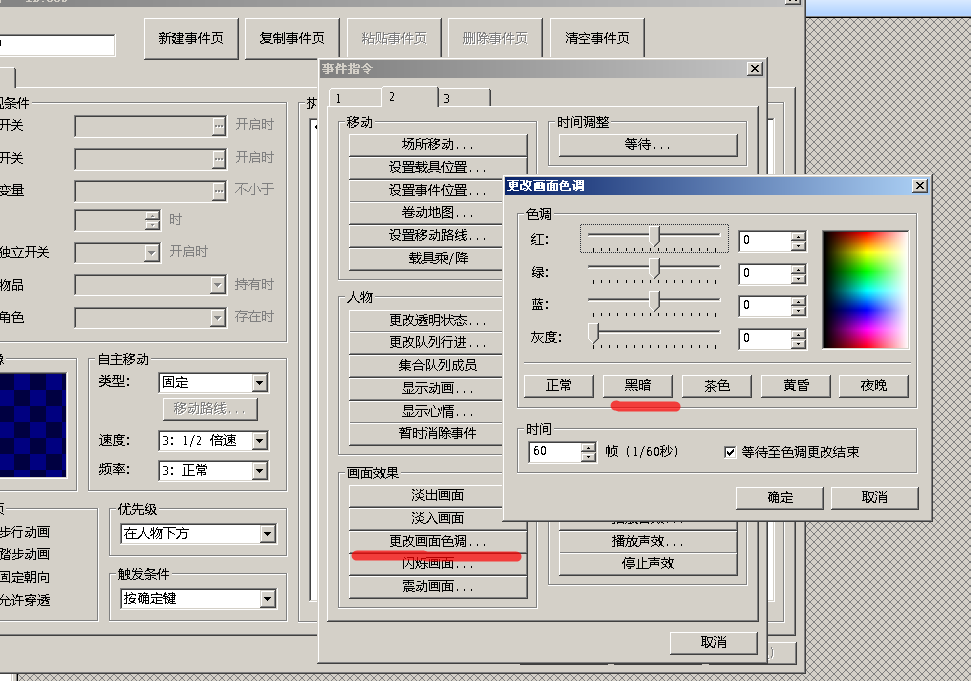Apply the 黑暗 tone preset
Image resolution: width=971 pixels, height=681 pixels.
638,386
